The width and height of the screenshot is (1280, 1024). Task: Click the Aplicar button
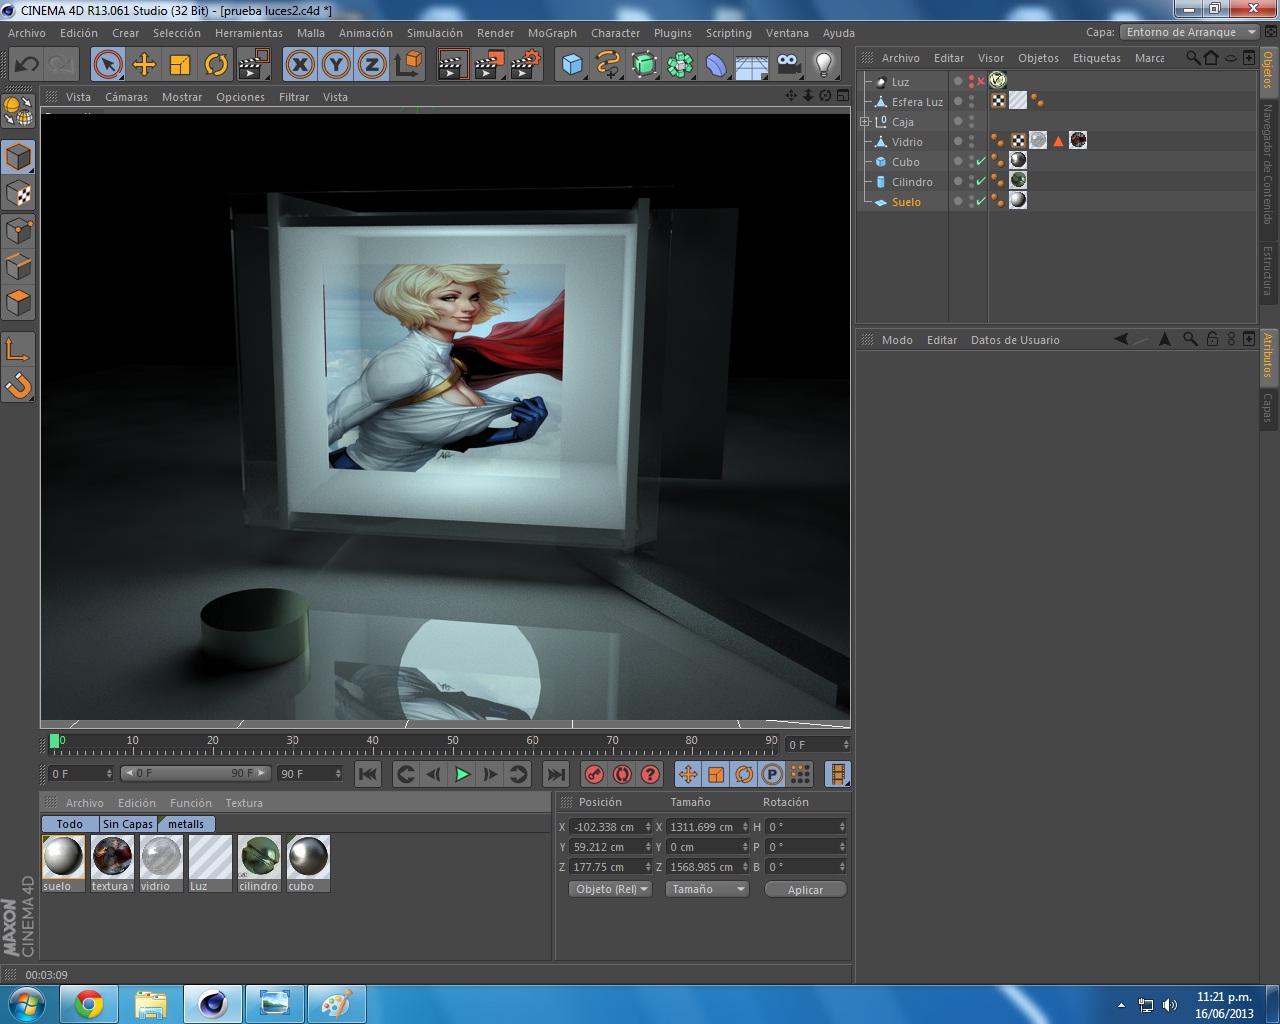coord(805,889)
